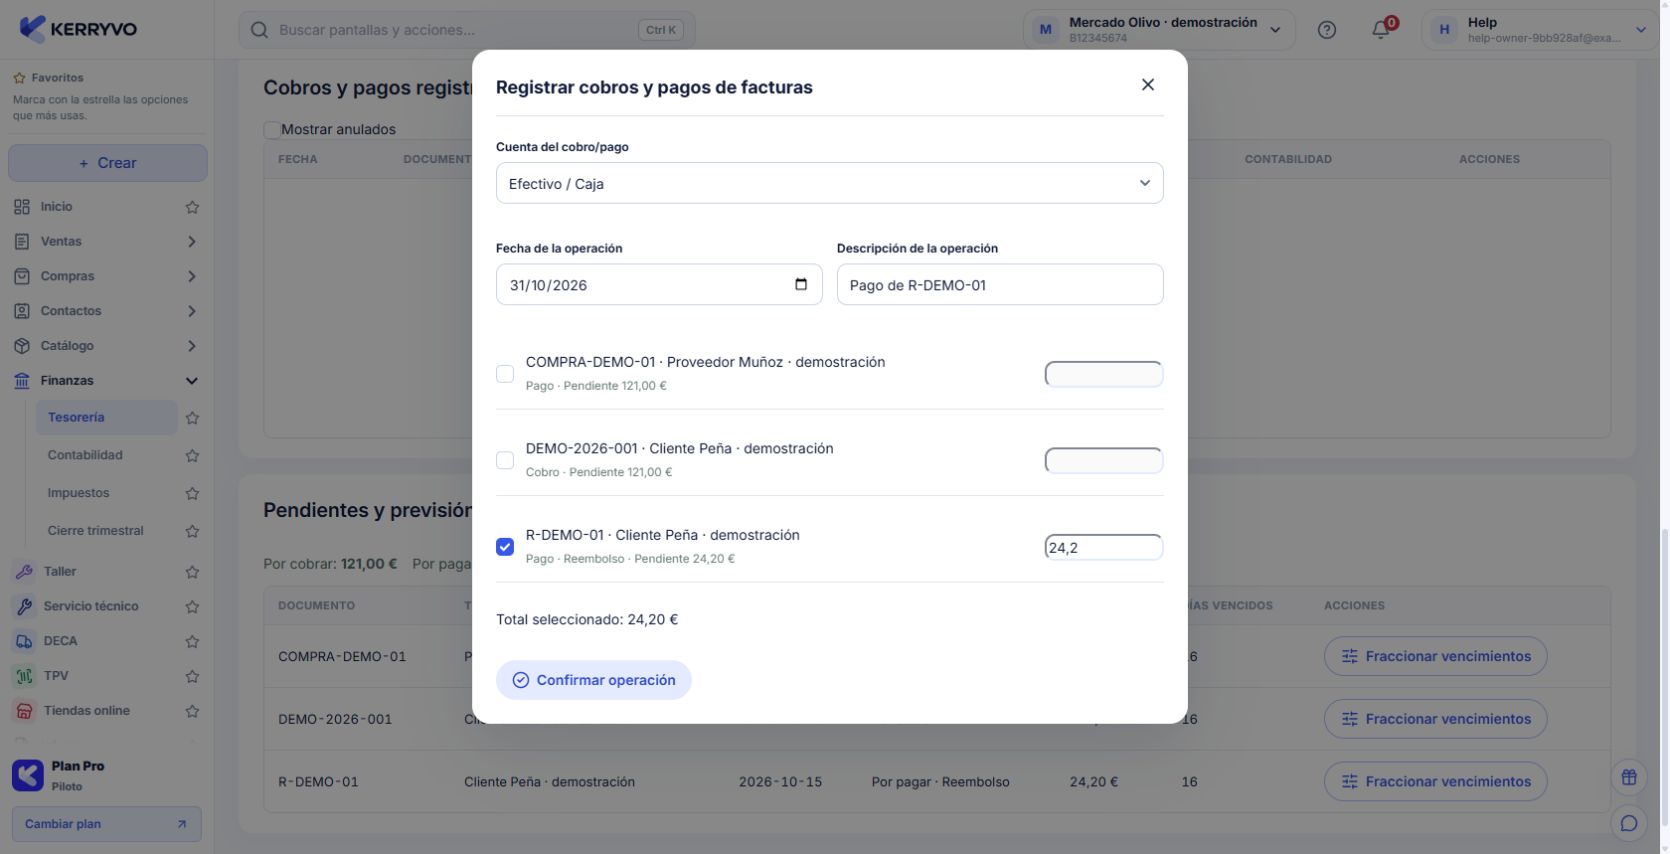Expand the Contactos menu
Viewport: 1670px width, 854px height.
click(107, 311)
